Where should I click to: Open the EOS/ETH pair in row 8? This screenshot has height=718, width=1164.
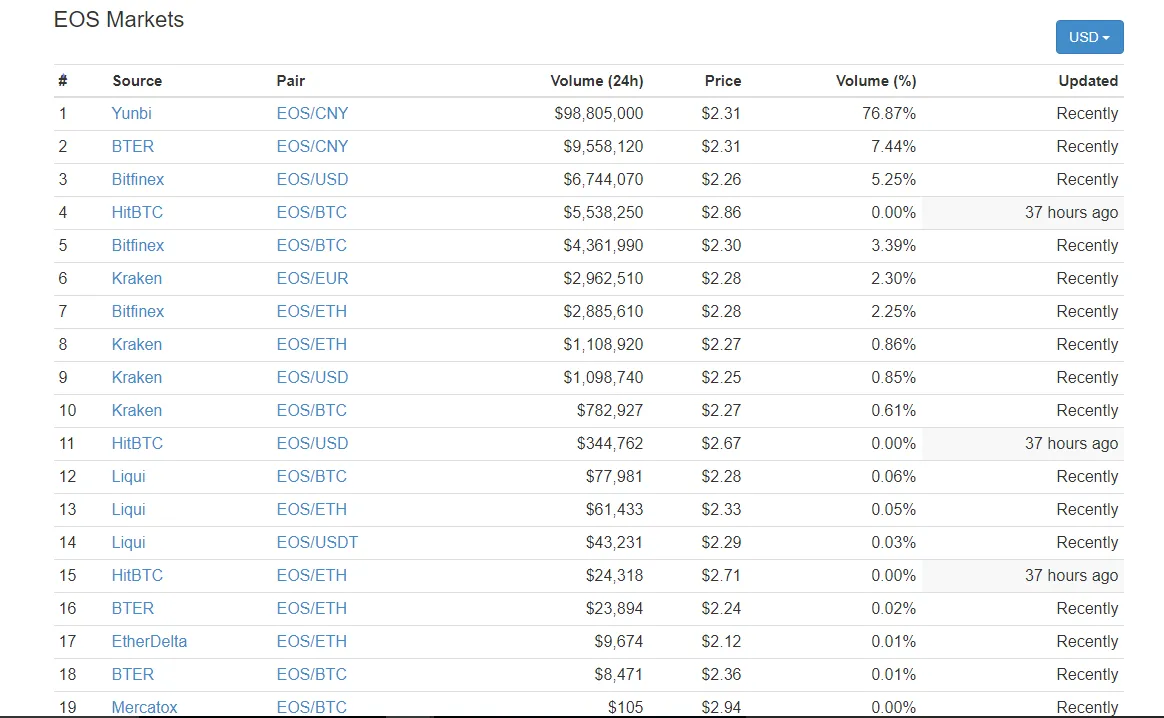coord(312,345)
